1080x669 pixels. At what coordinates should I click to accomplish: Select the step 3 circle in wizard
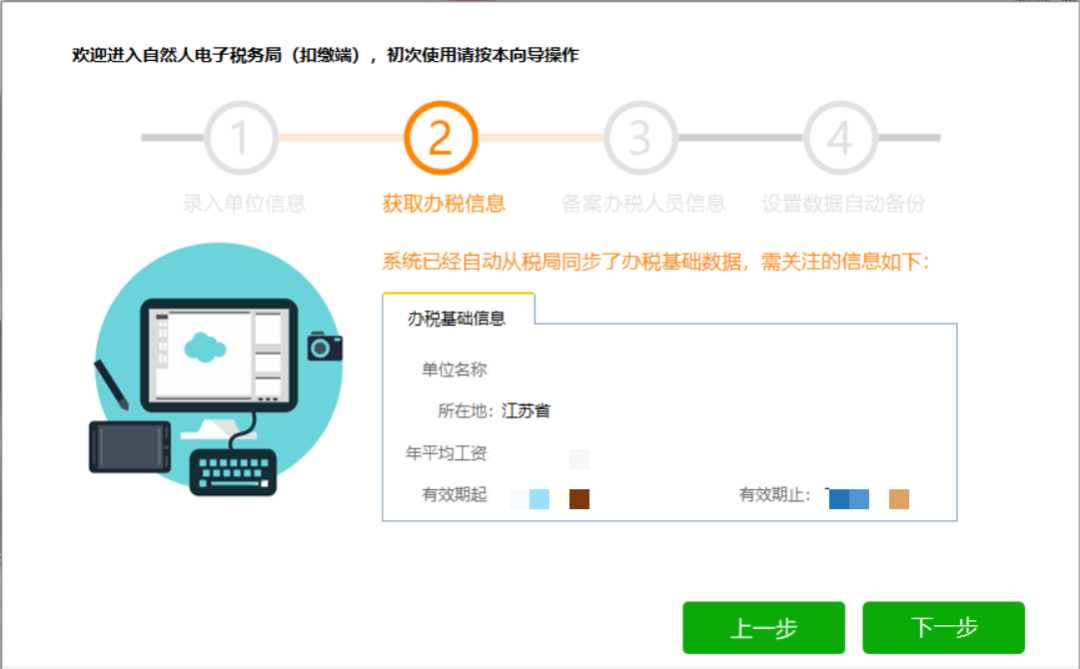point(641,138)
